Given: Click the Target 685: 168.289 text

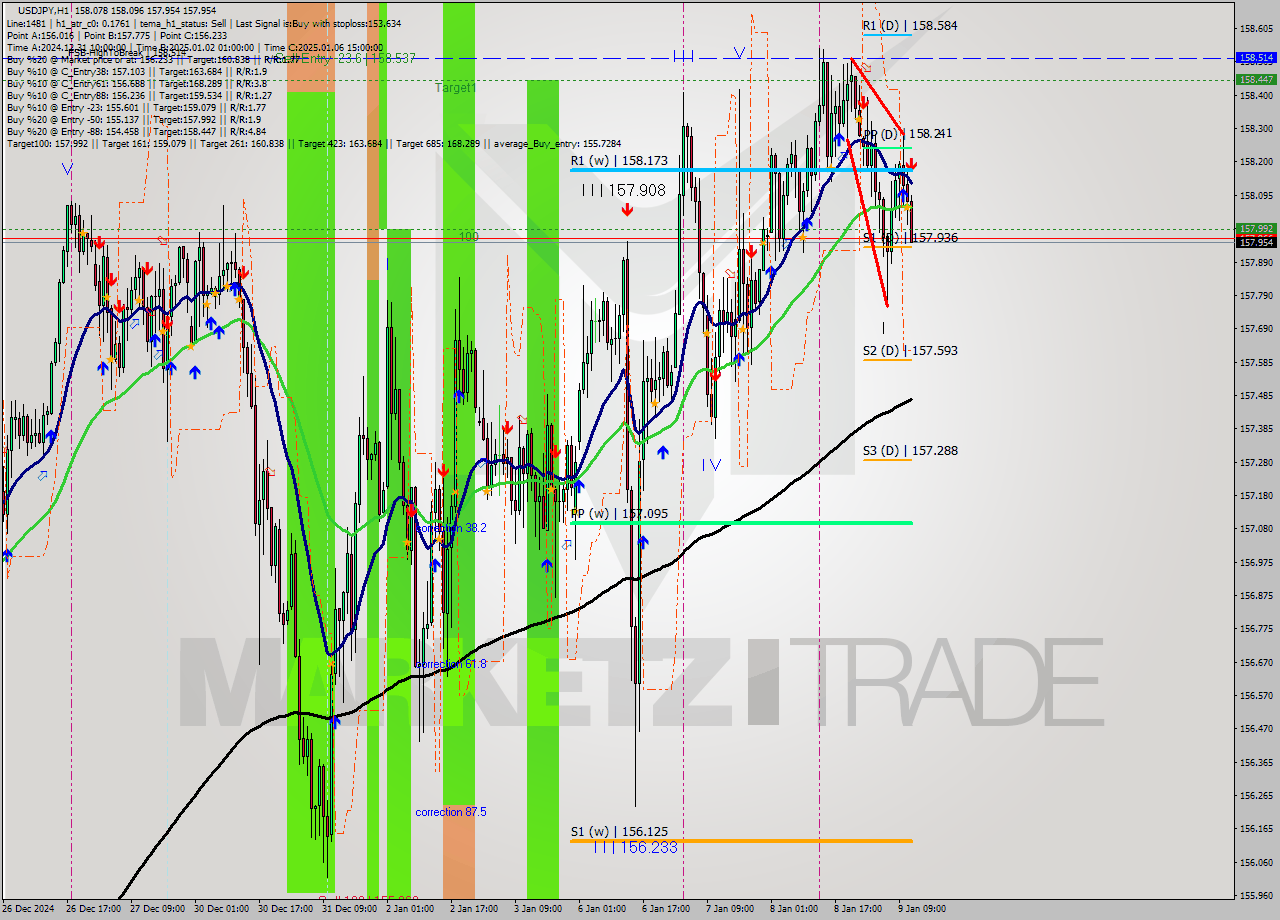Looking at the screenshot, I should click(438, 143).
